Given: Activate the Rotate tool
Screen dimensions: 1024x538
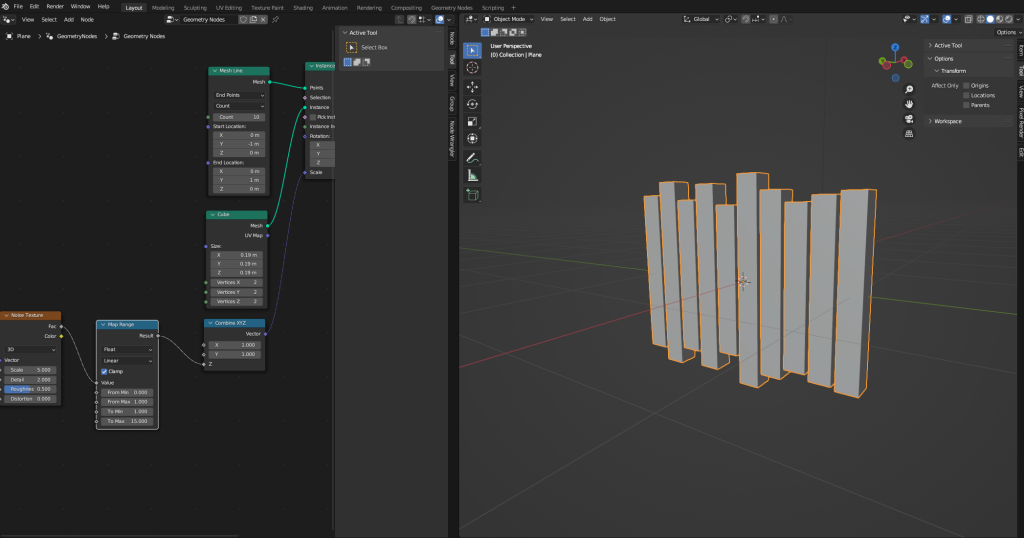Looking at the screenshot, I should coord(472,104).
